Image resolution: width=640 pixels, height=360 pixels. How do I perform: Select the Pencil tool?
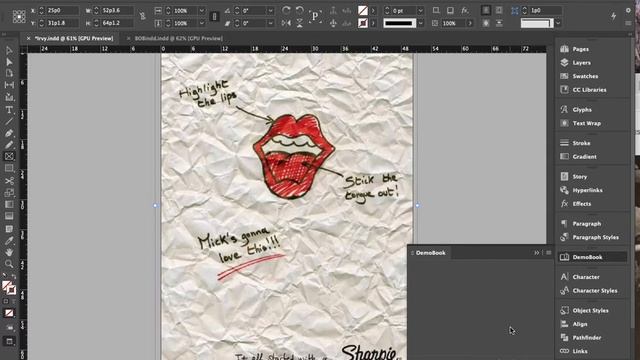pyautogui.click(x=9, y=145)
